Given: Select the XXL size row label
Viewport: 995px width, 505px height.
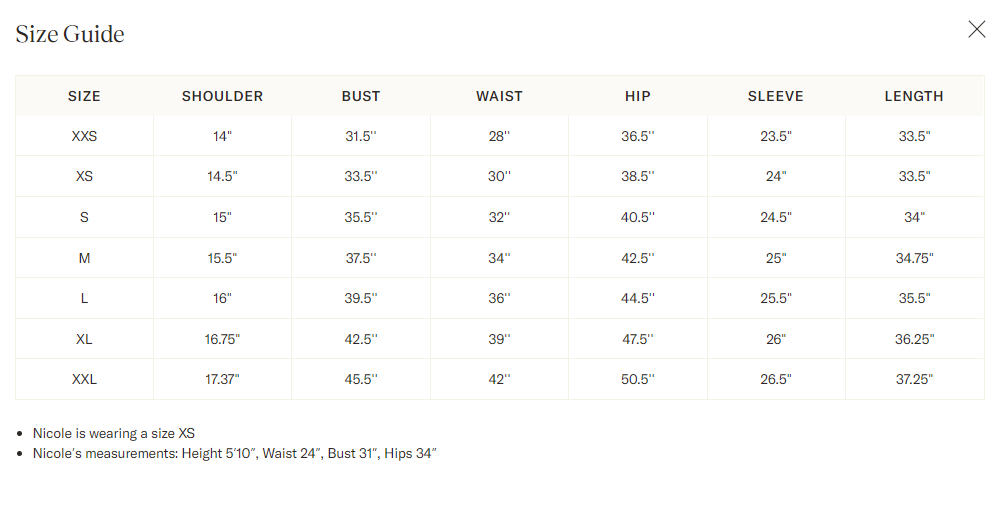Looking at the screenshot, I should coord(84,379).
